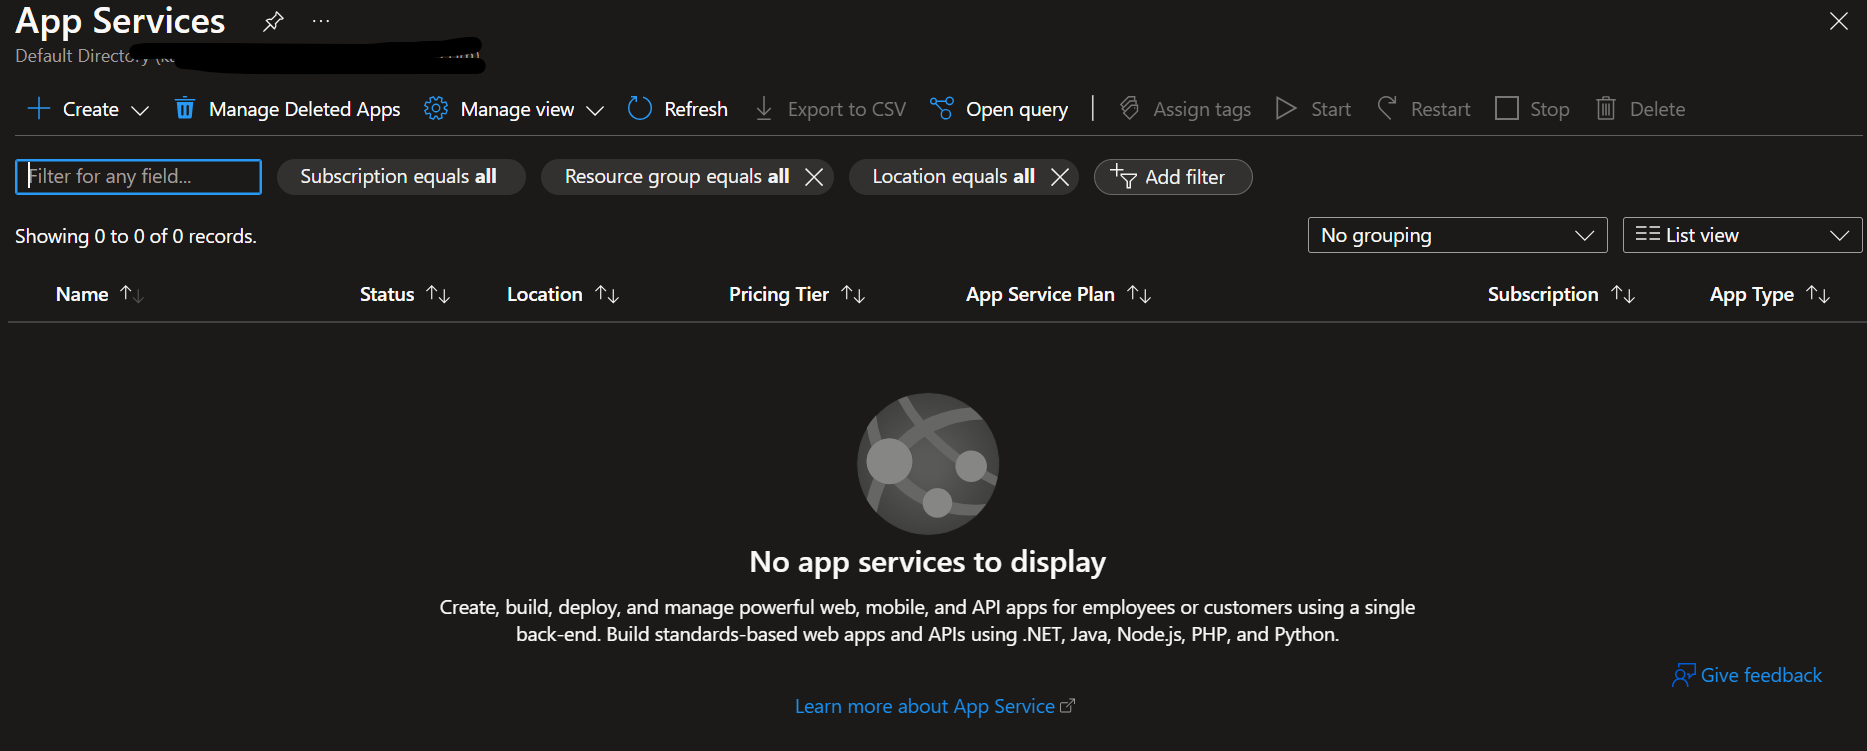
Task: Sort by Subscription column
Action: [1561, 294]
